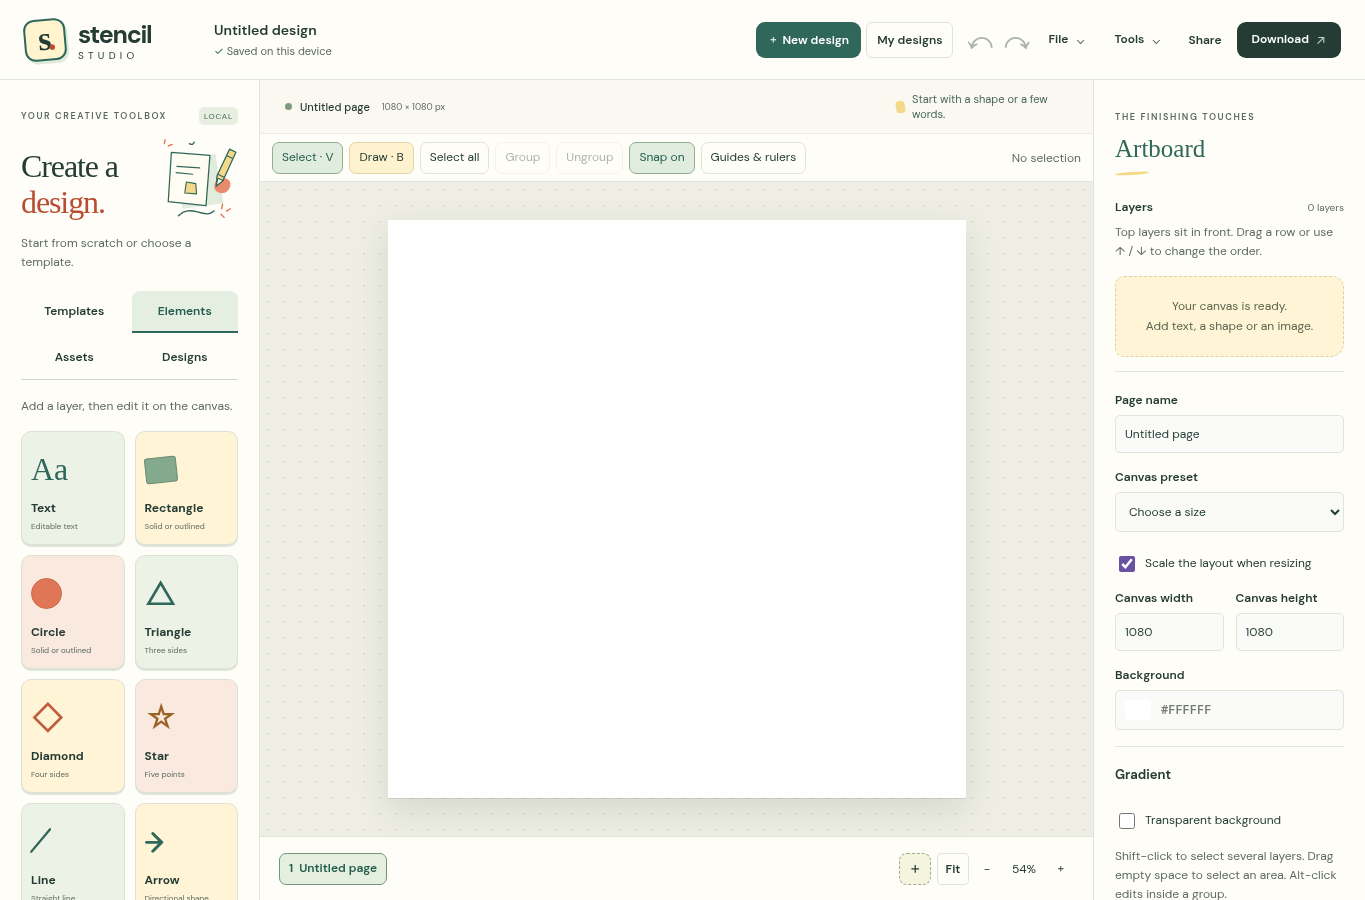
Task: Click the design illustration in toolbox
Action: 200,178
